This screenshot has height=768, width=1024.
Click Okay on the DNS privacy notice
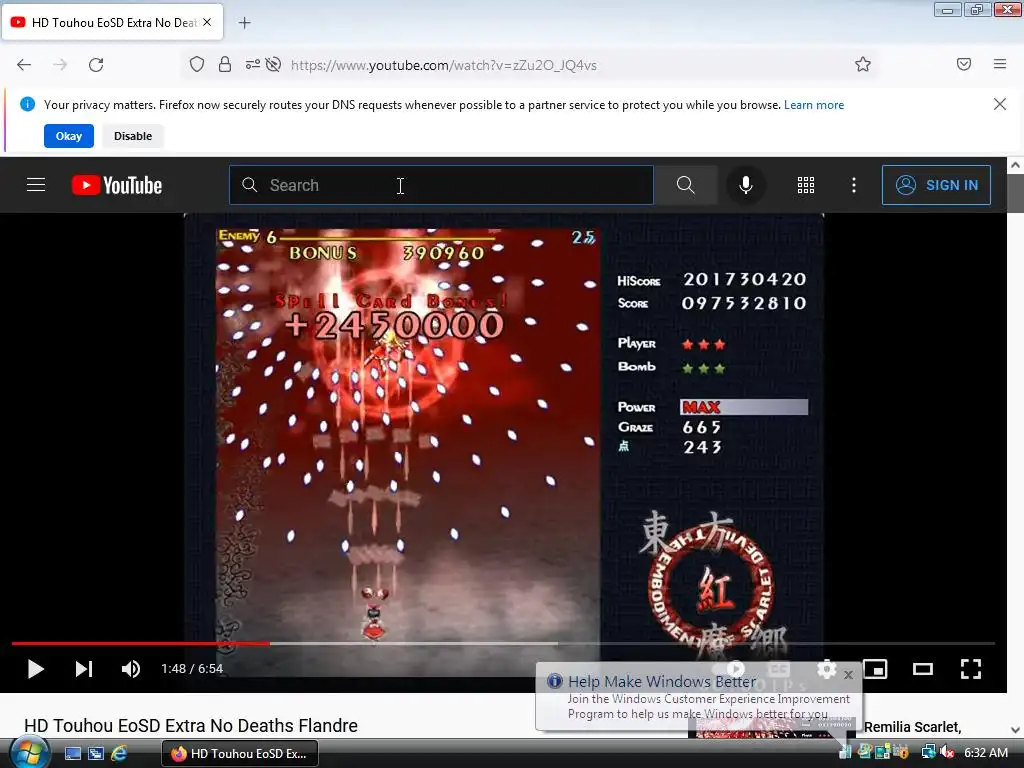[69, 136]
